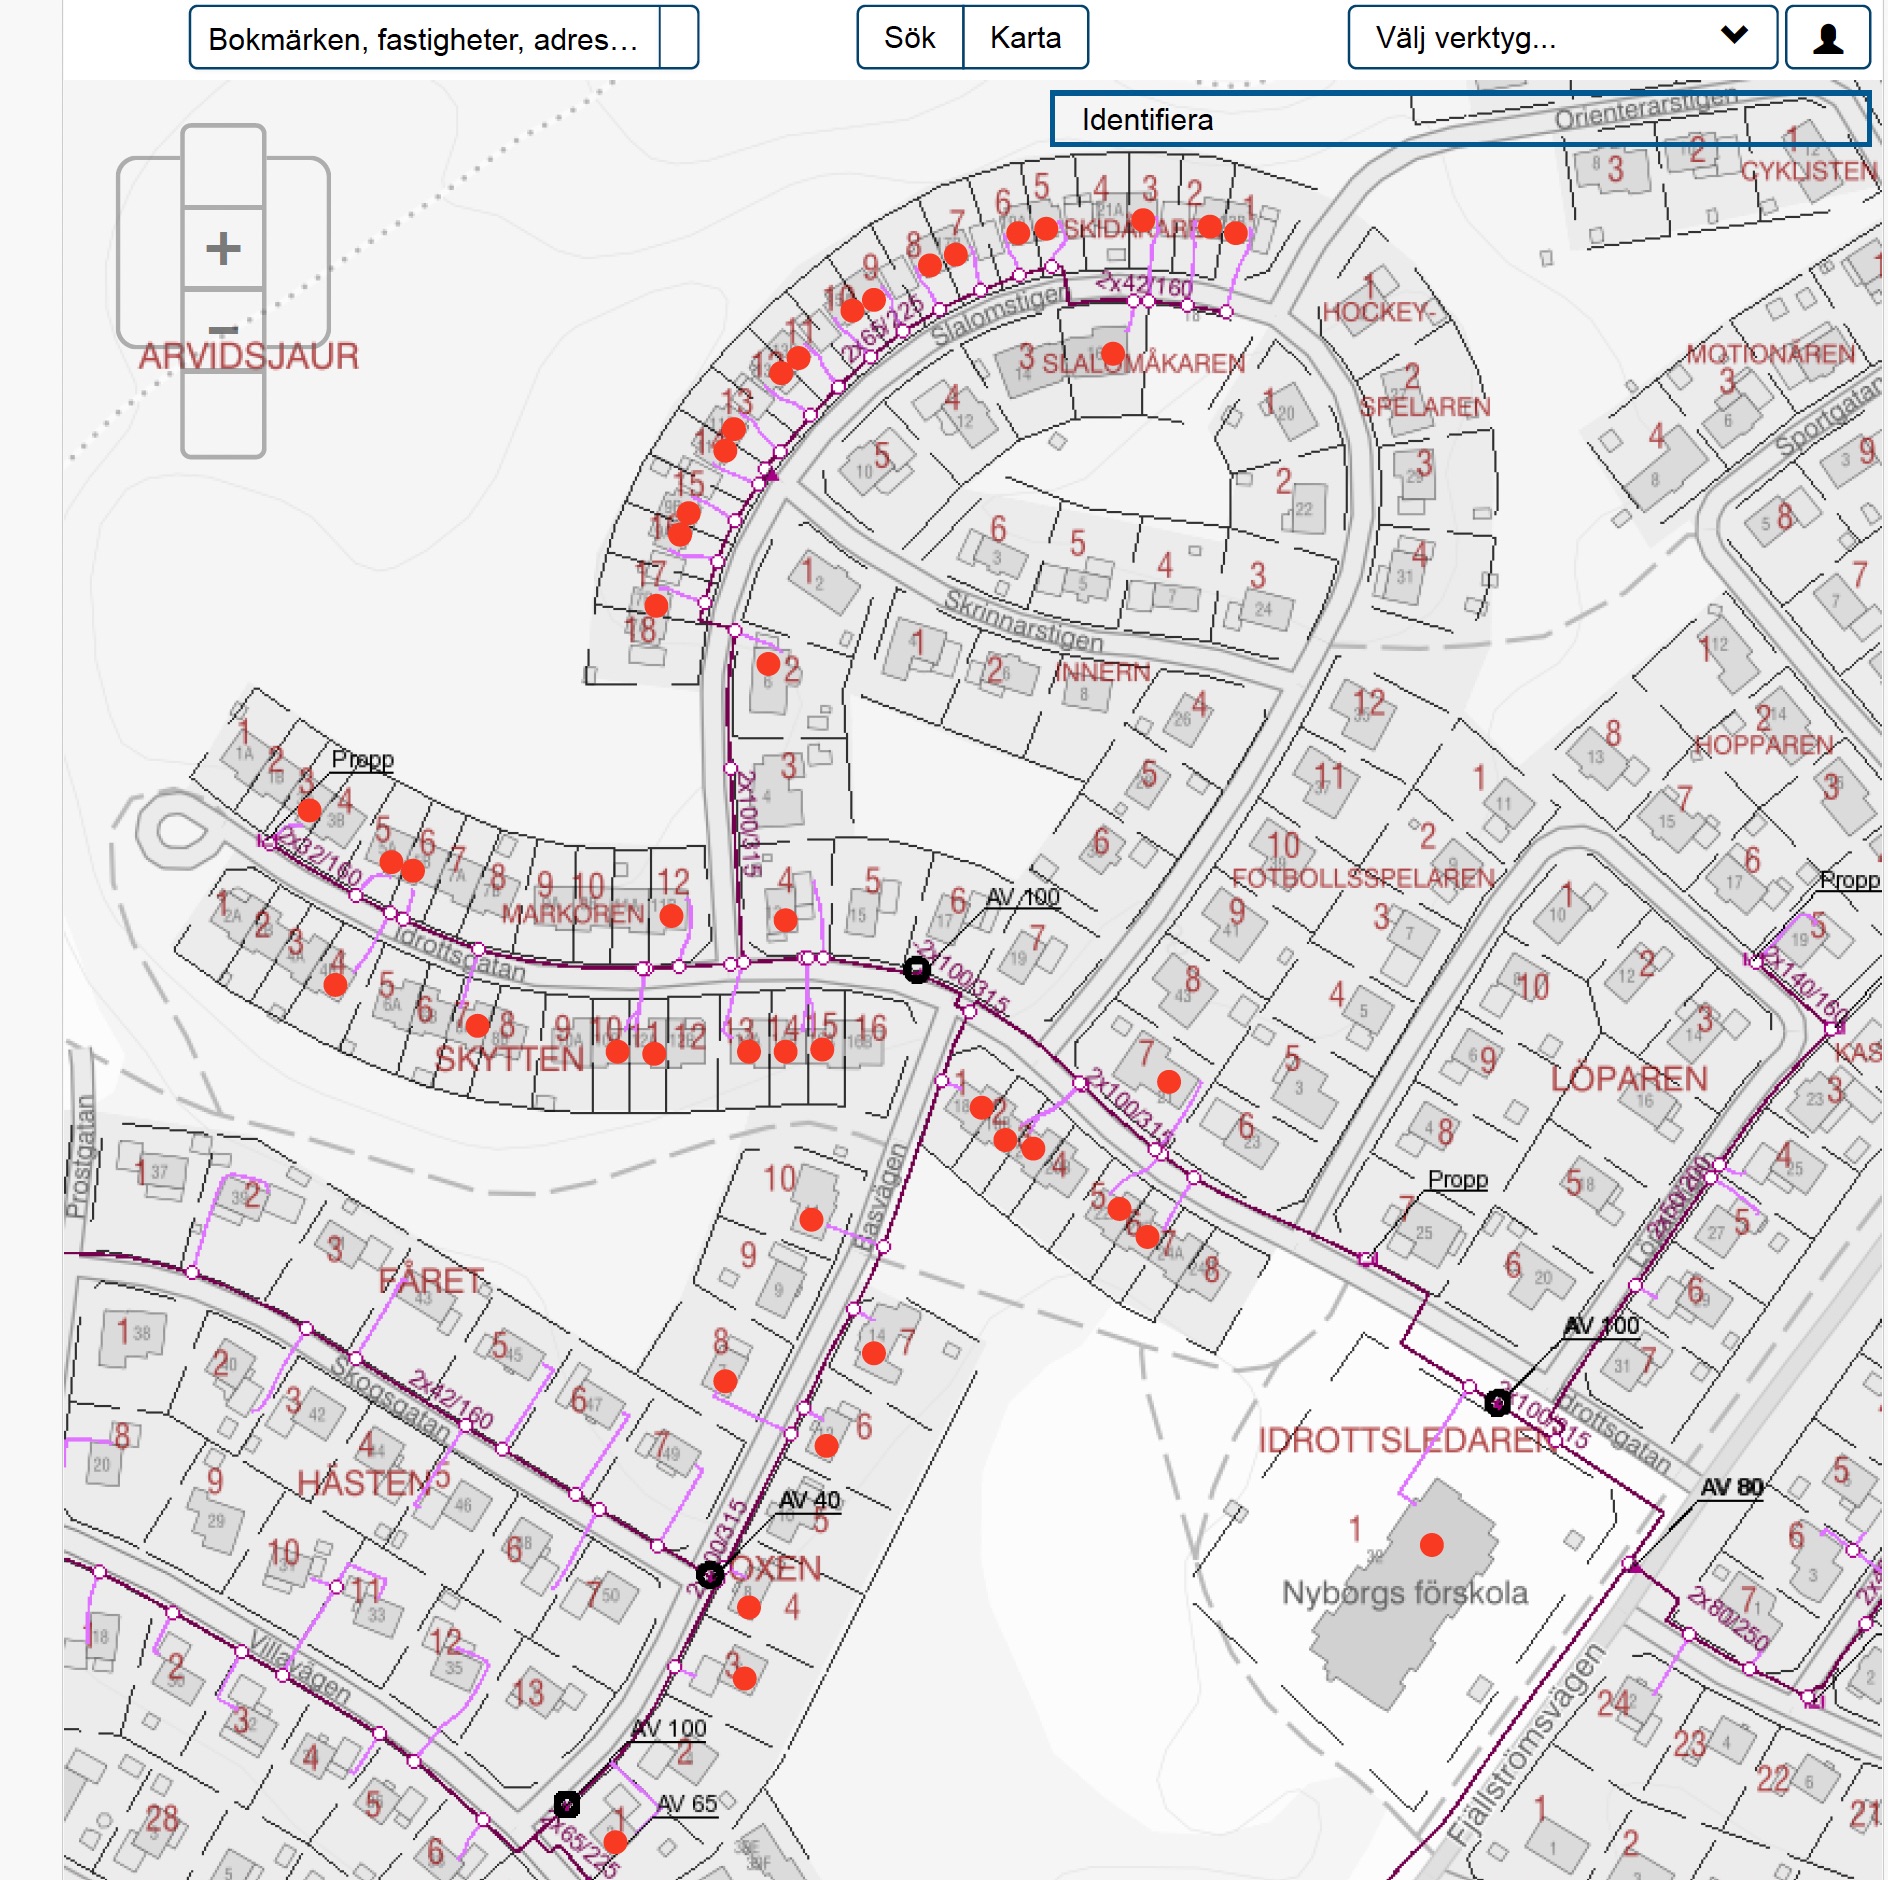This screenshot has width=1888, height=1880.
Task: Click the user account icon
Action: tap(1828, 38)
